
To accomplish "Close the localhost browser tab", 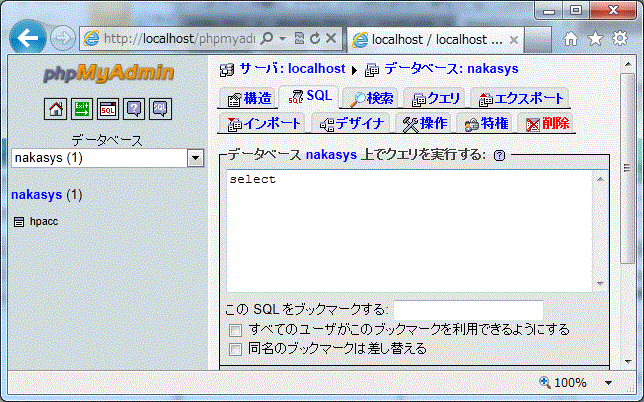I will point(514,40).
